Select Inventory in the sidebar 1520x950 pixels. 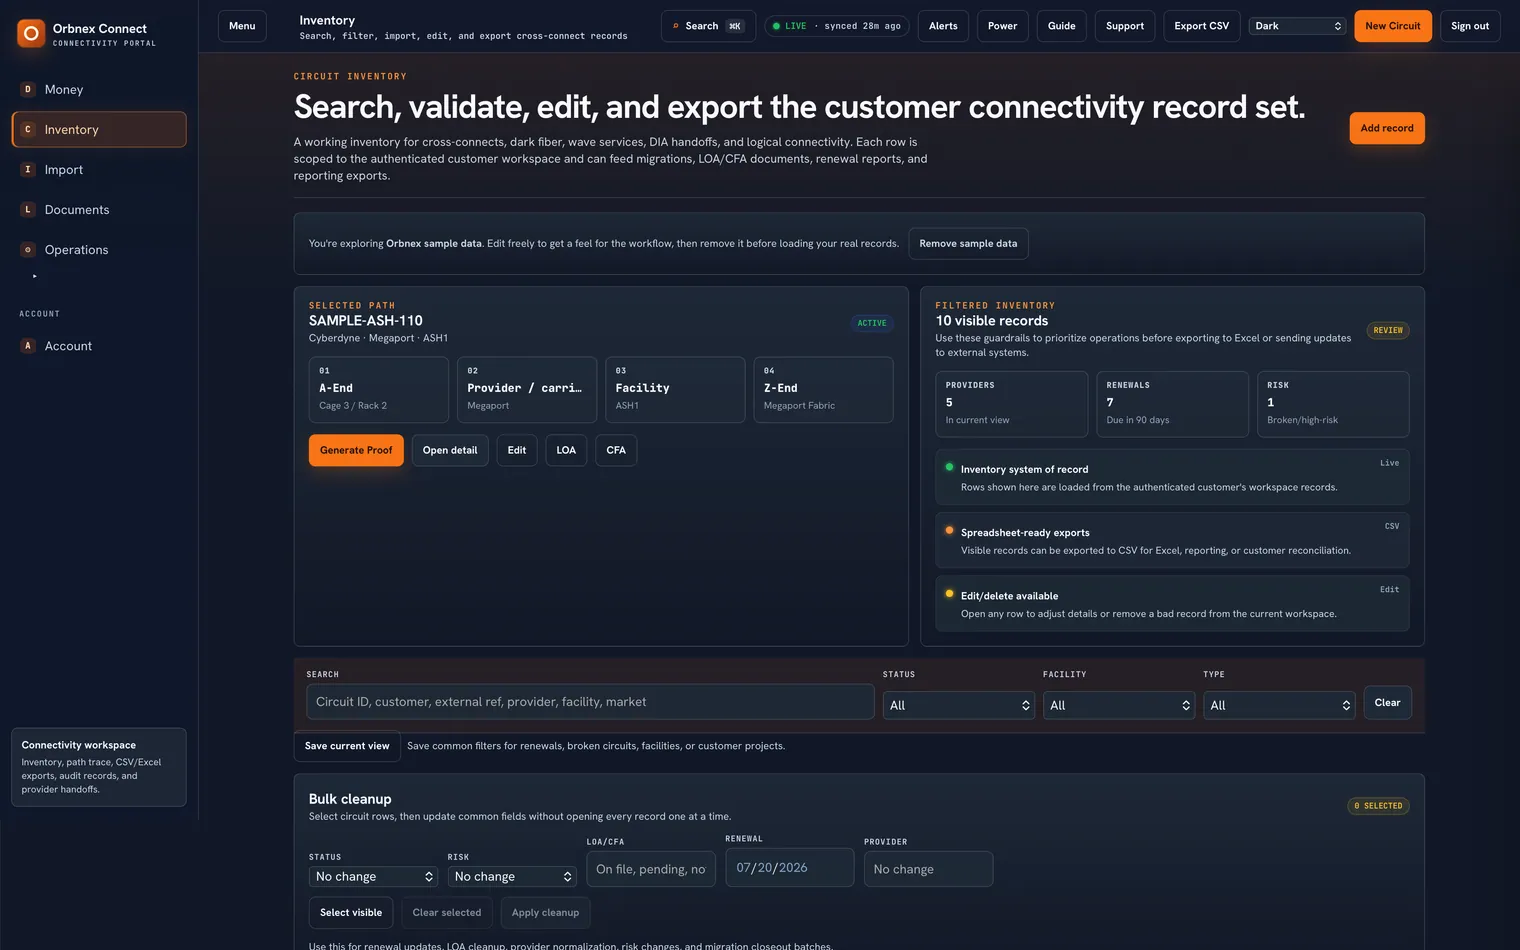99,129
